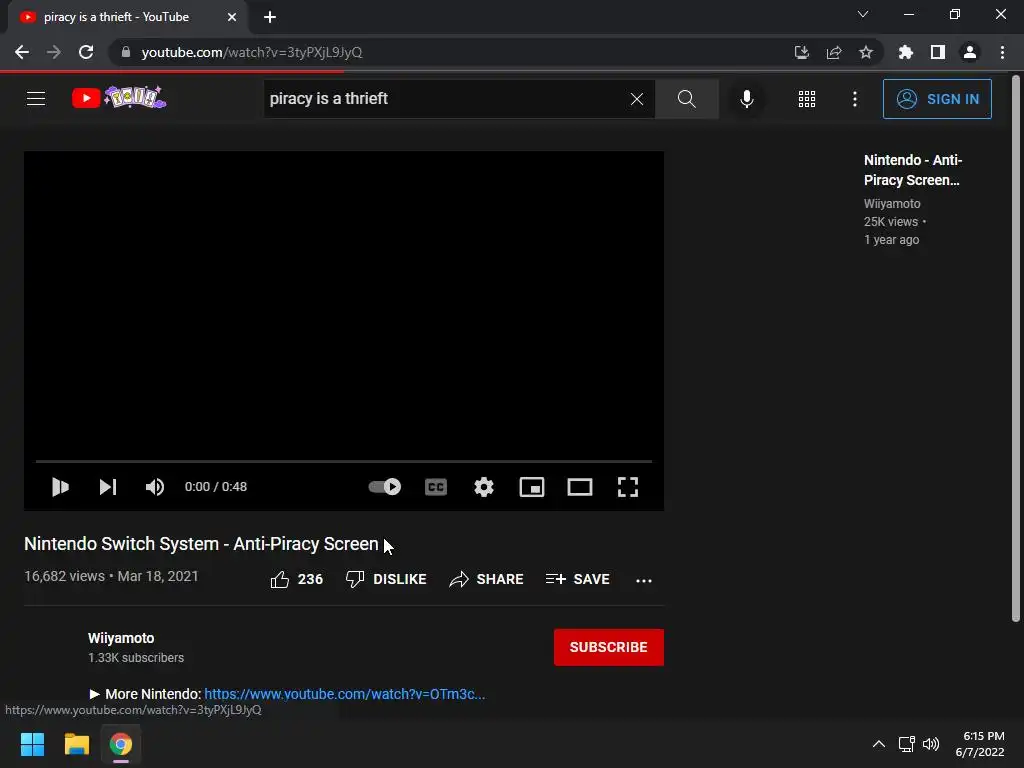Open the YouTube hamburger guide menu
The width and height of the screenshot is (1024, 768).
tap(36, 99)
